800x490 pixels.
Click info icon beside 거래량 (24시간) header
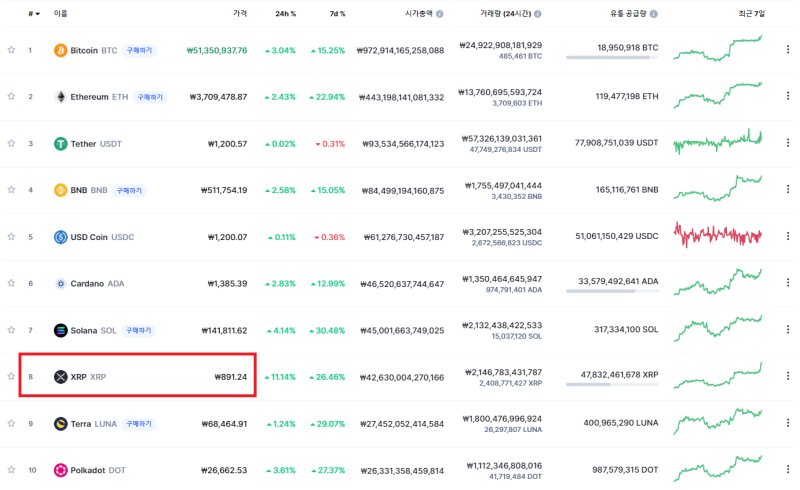tap(538, 14)
